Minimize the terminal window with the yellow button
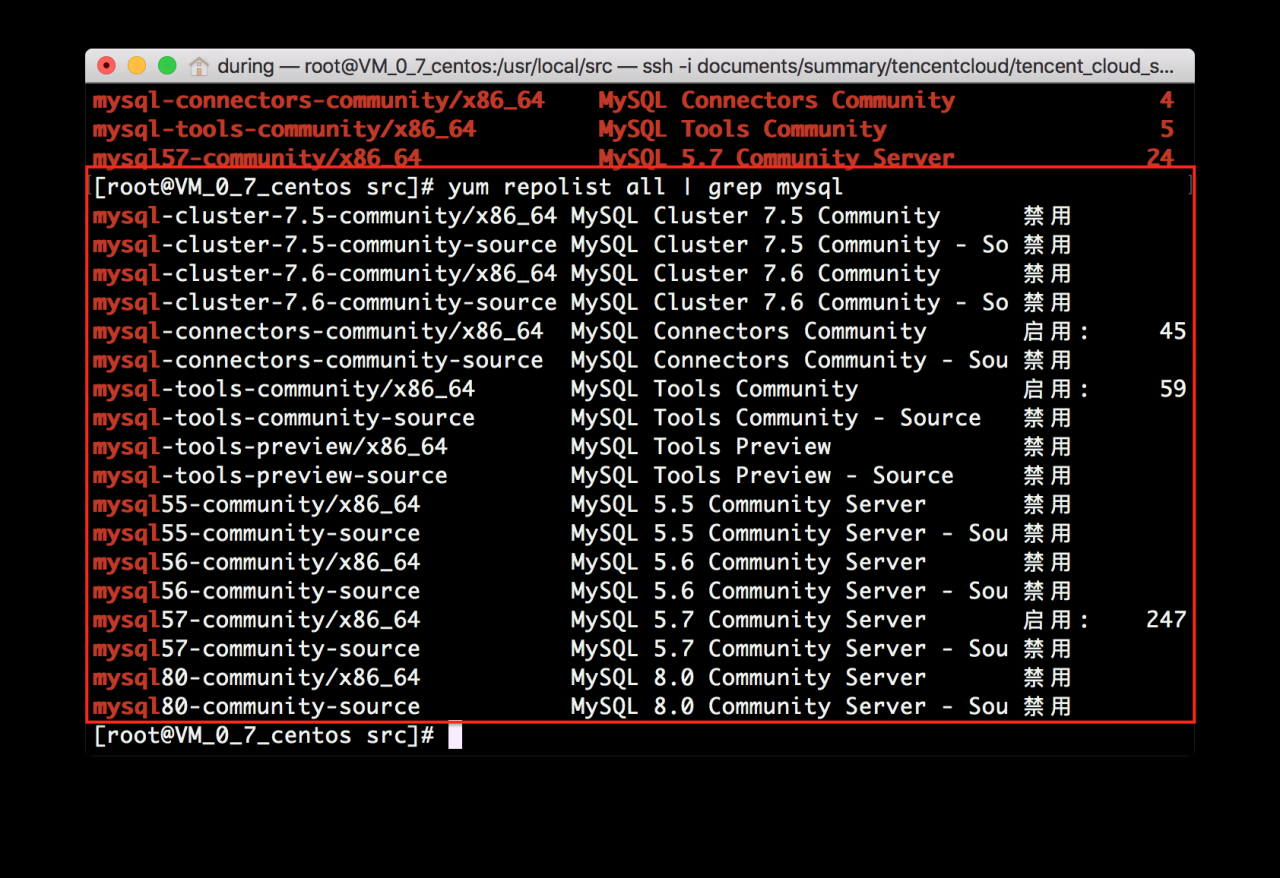Screen dimensions: 1280x878 click(137, 66)
